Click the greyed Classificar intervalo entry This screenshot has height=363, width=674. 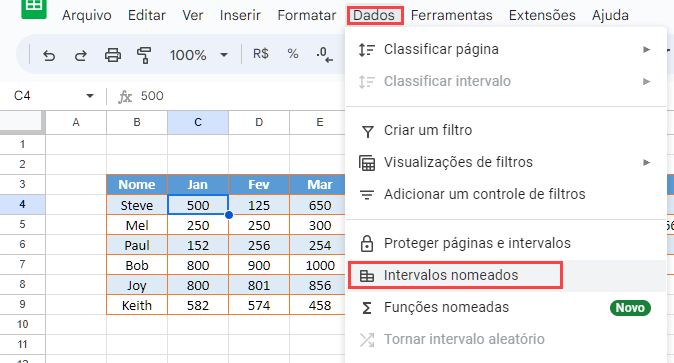(x=506, y=81)
